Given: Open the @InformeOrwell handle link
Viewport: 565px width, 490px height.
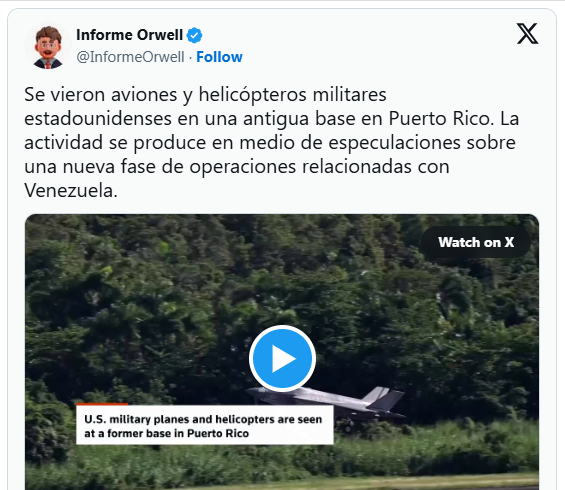Looking at the screenshot, I should 130,57.
